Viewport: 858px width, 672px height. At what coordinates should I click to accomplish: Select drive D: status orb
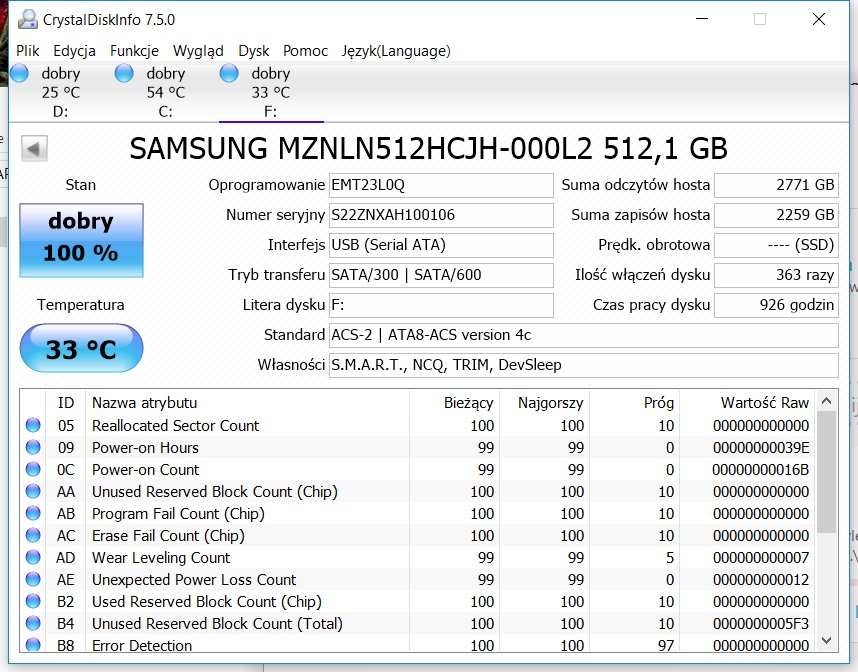click(20, 73)
